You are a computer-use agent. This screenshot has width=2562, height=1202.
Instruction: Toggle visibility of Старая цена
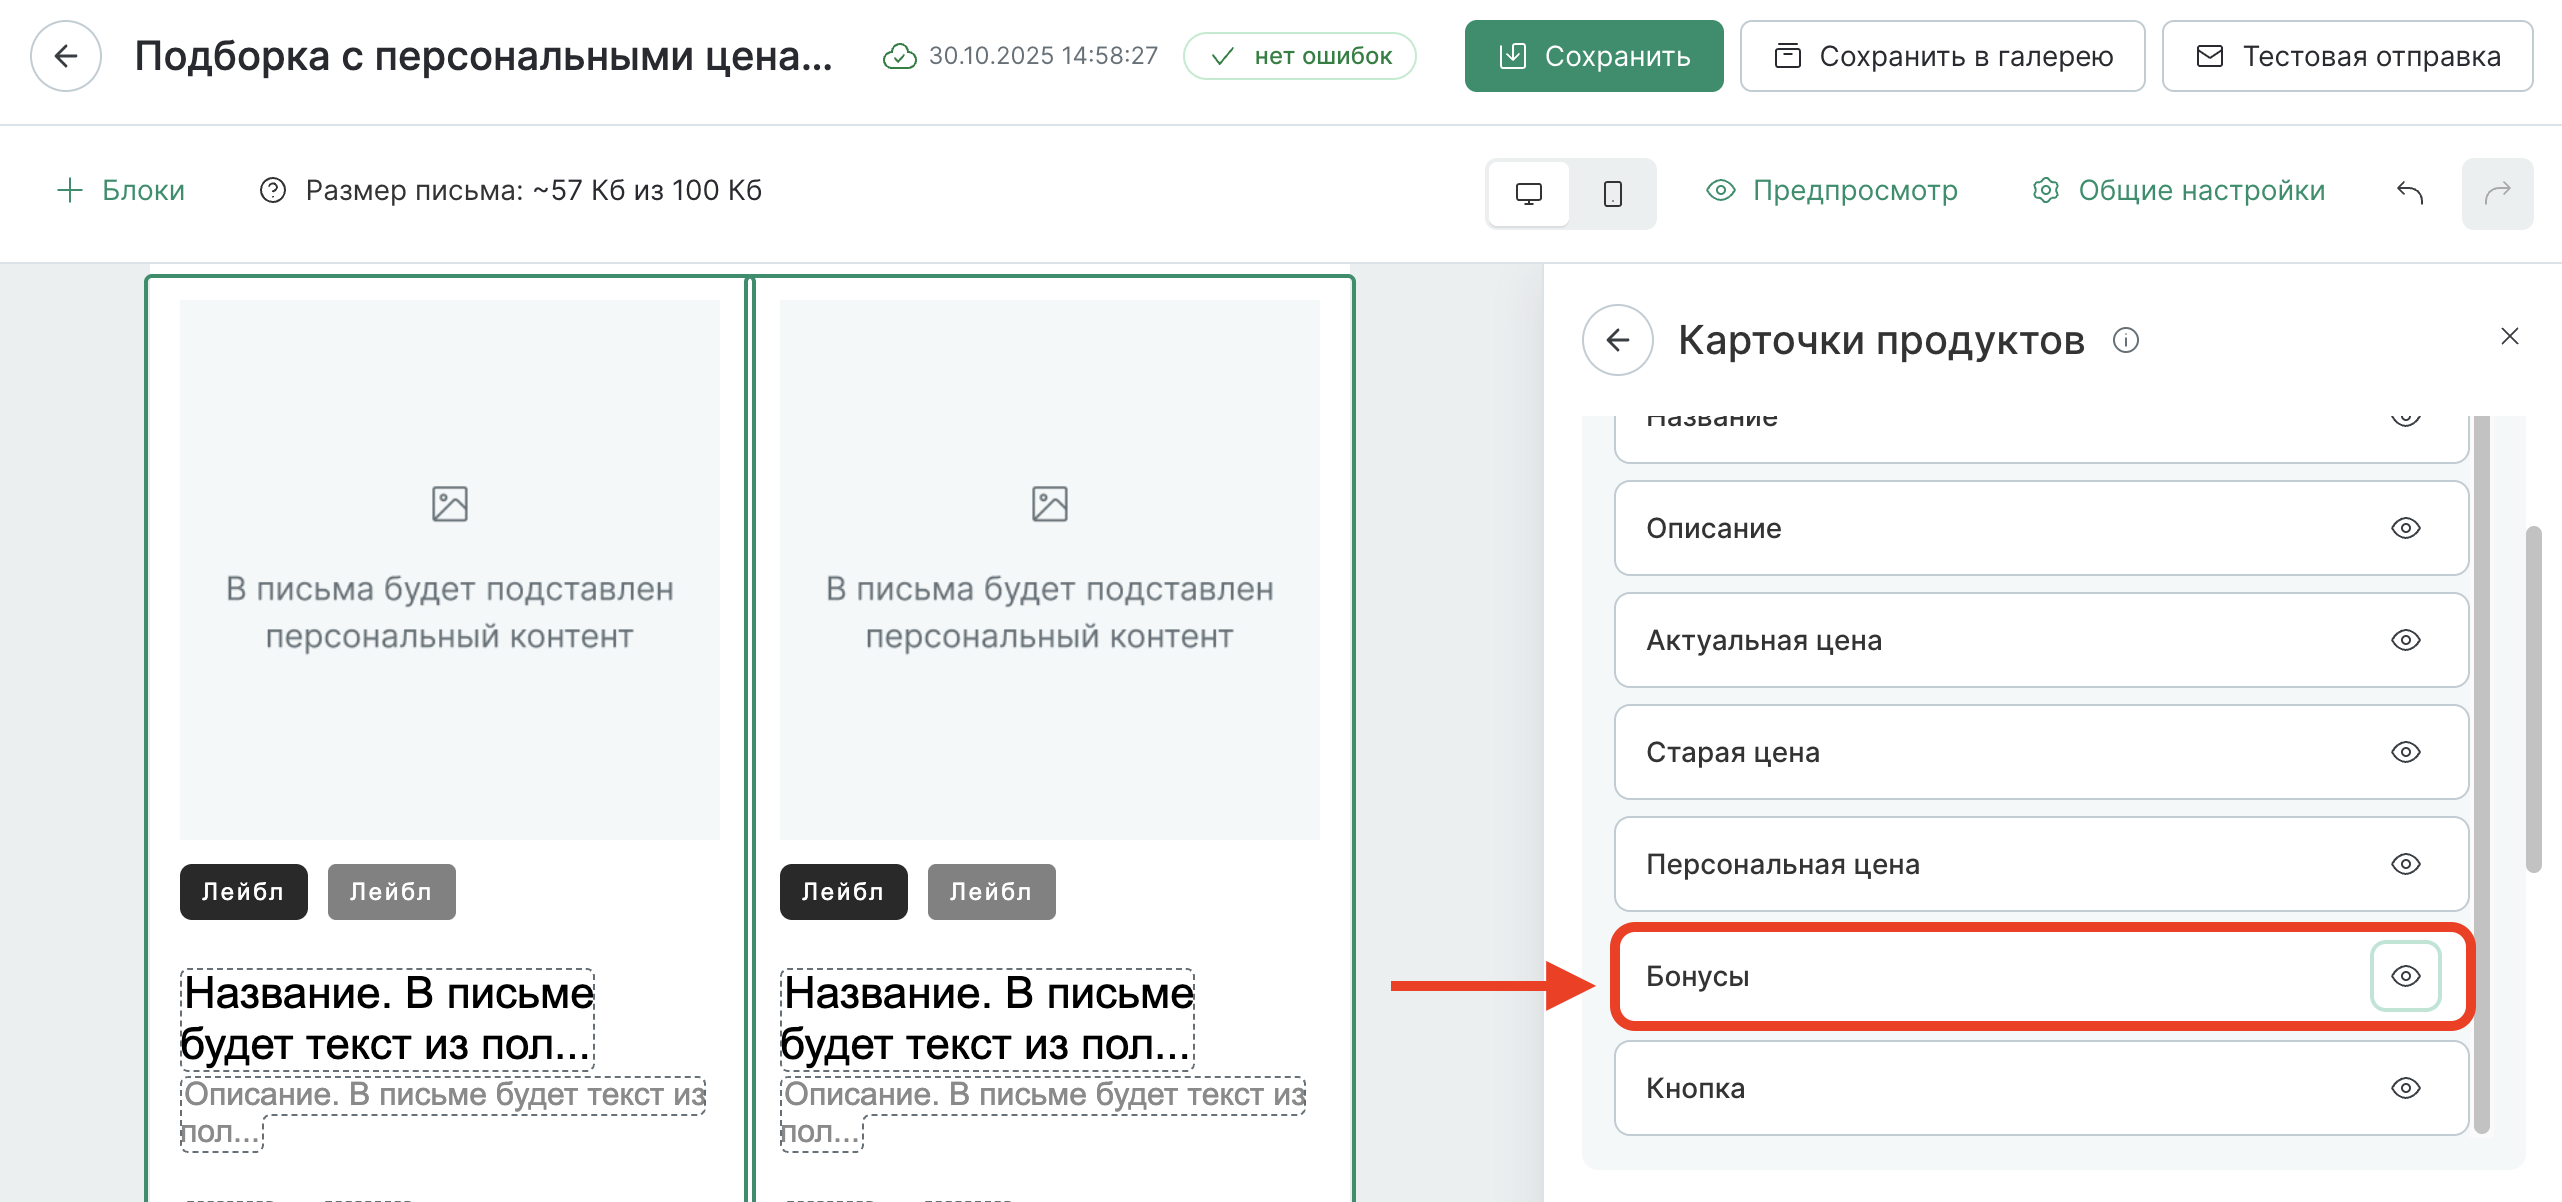2405,752
